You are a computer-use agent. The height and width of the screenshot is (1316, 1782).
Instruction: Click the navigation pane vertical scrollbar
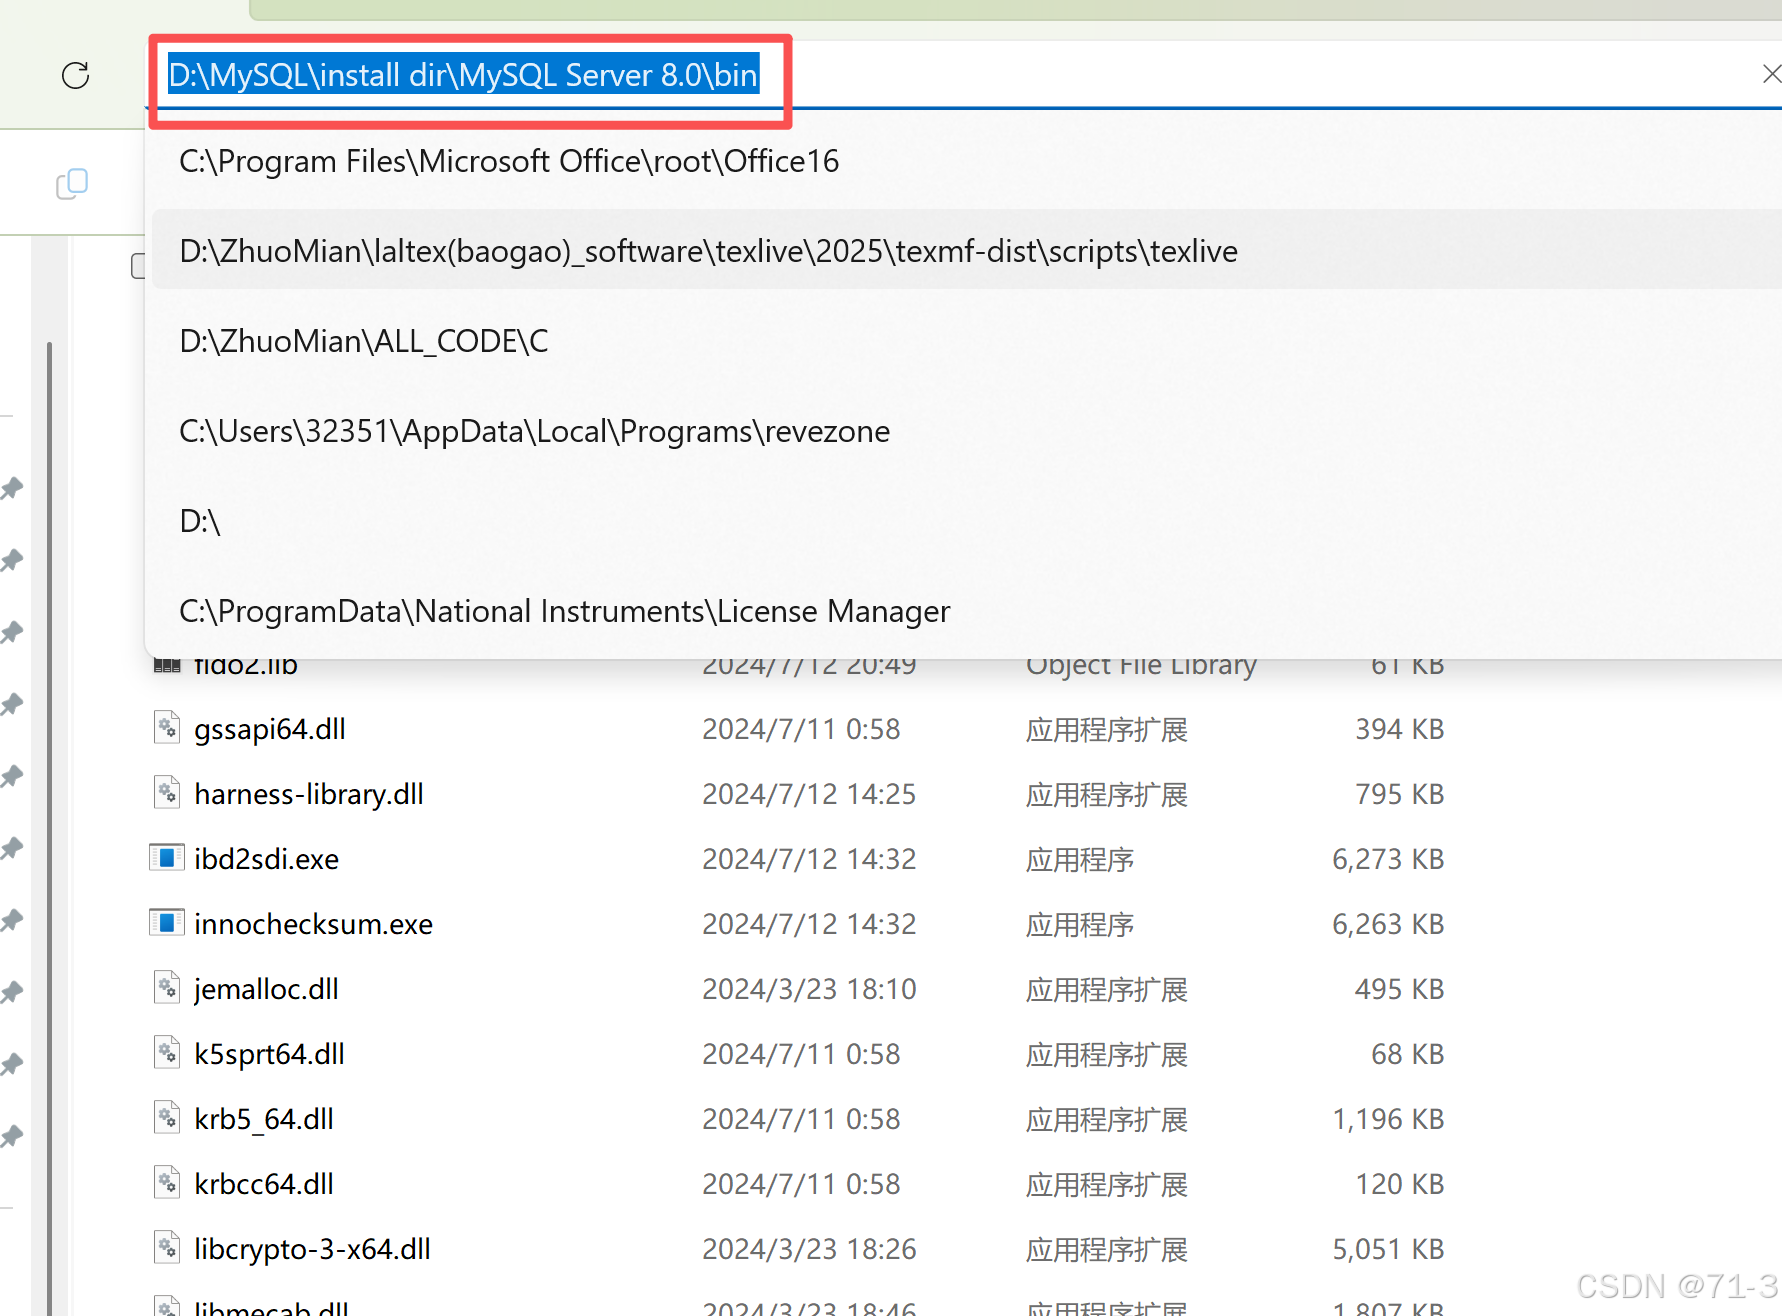tap(49, 828)
